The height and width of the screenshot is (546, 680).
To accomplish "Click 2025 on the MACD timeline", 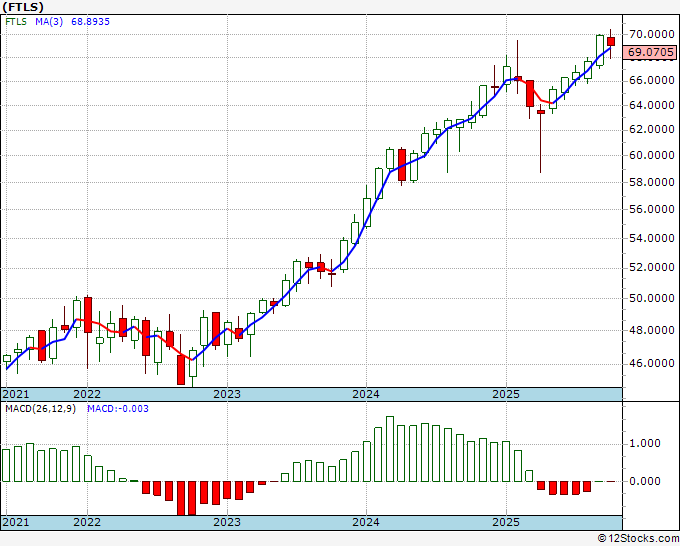I will coord(506,522).
